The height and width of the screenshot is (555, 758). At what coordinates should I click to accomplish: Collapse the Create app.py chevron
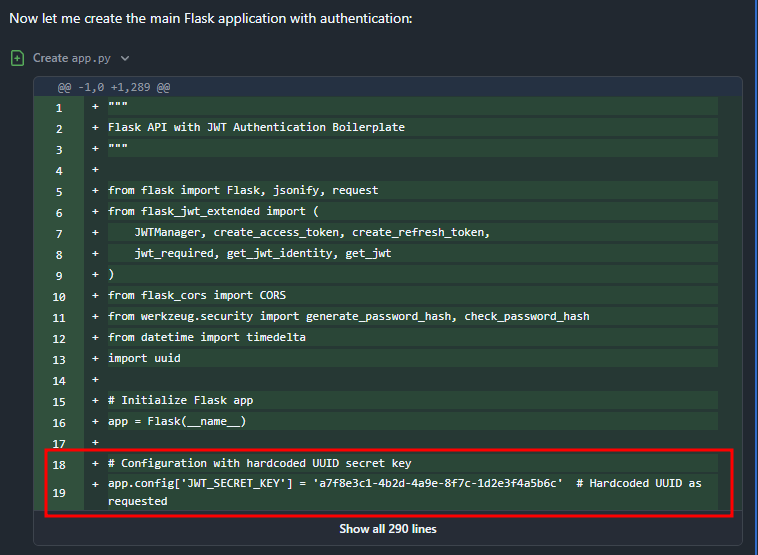pos(125,59)
